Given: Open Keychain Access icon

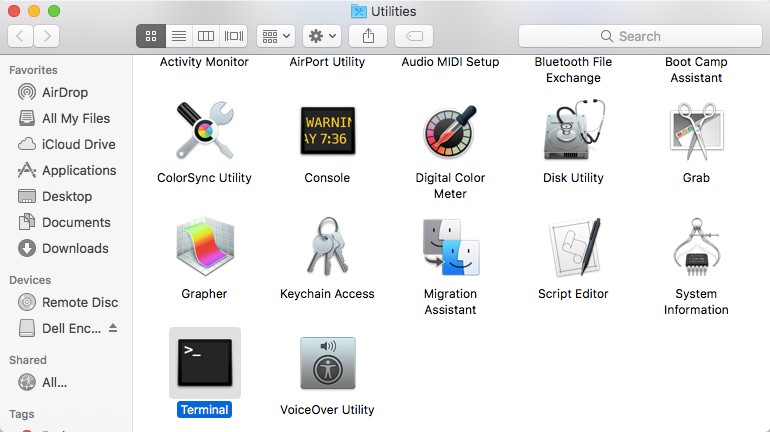Looking at the screenshot, I should tap(327, 248).
